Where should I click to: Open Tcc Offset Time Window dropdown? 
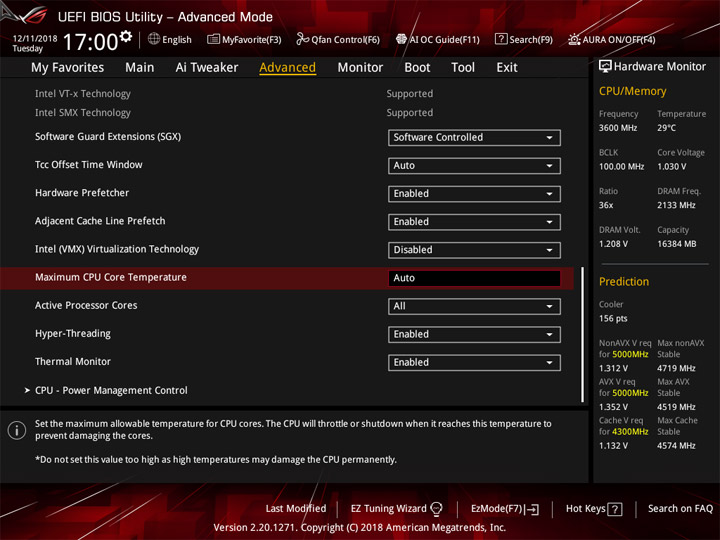474,166
